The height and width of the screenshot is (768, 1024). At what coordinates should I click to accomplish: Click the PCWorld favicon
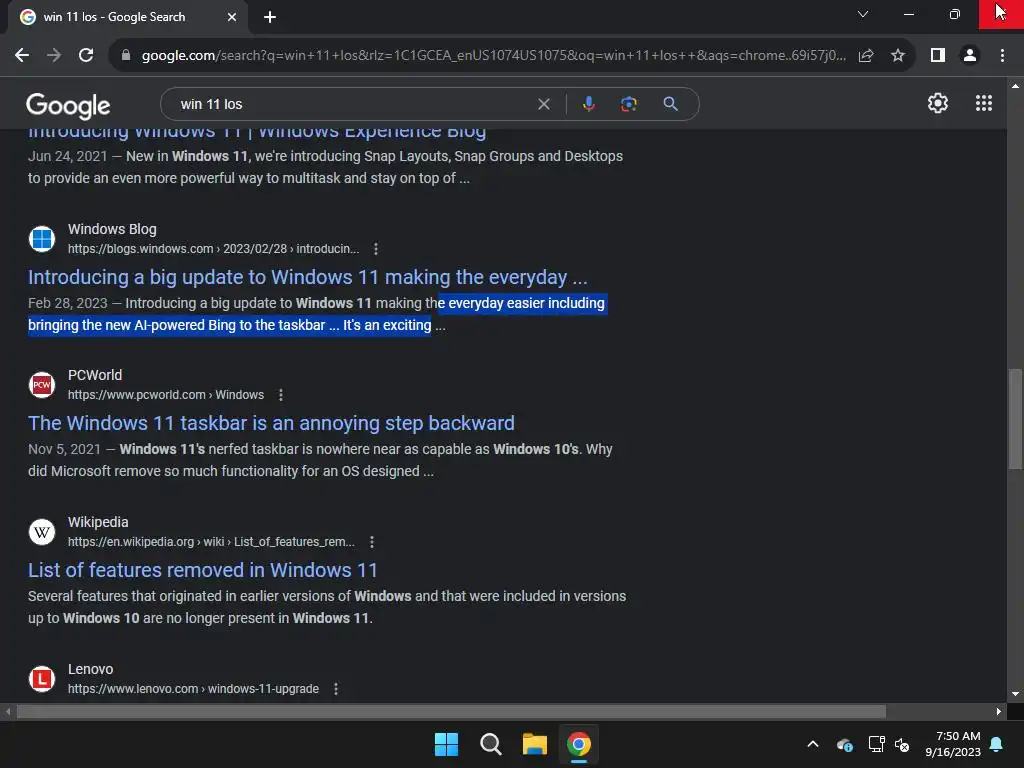click(42, 385)
